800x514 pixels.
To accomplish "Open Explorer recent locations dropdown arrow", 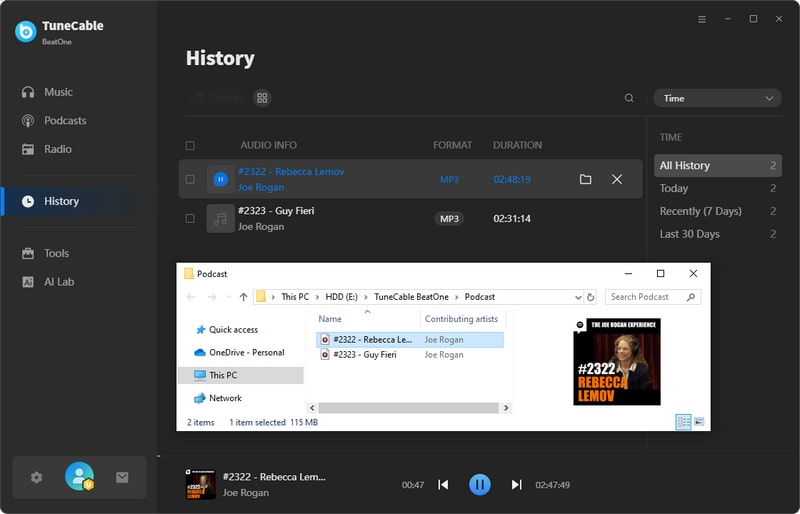I will tap(229, 297).
